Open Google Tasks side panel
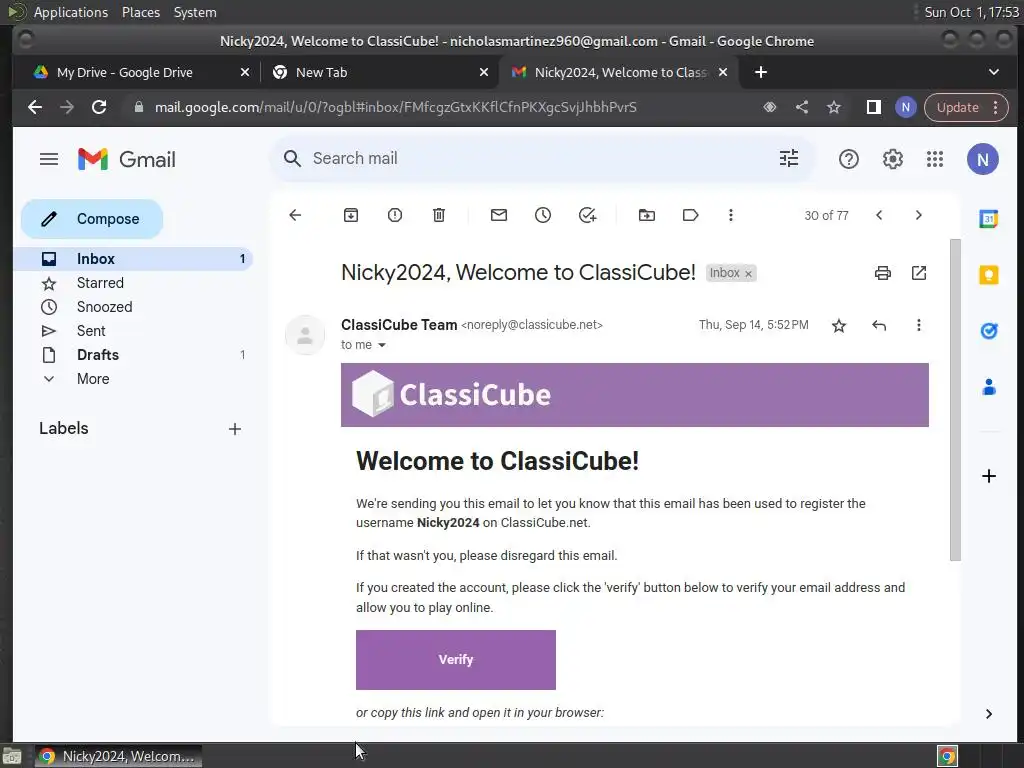Screen dimensions: 1024x768 point(989,331)
